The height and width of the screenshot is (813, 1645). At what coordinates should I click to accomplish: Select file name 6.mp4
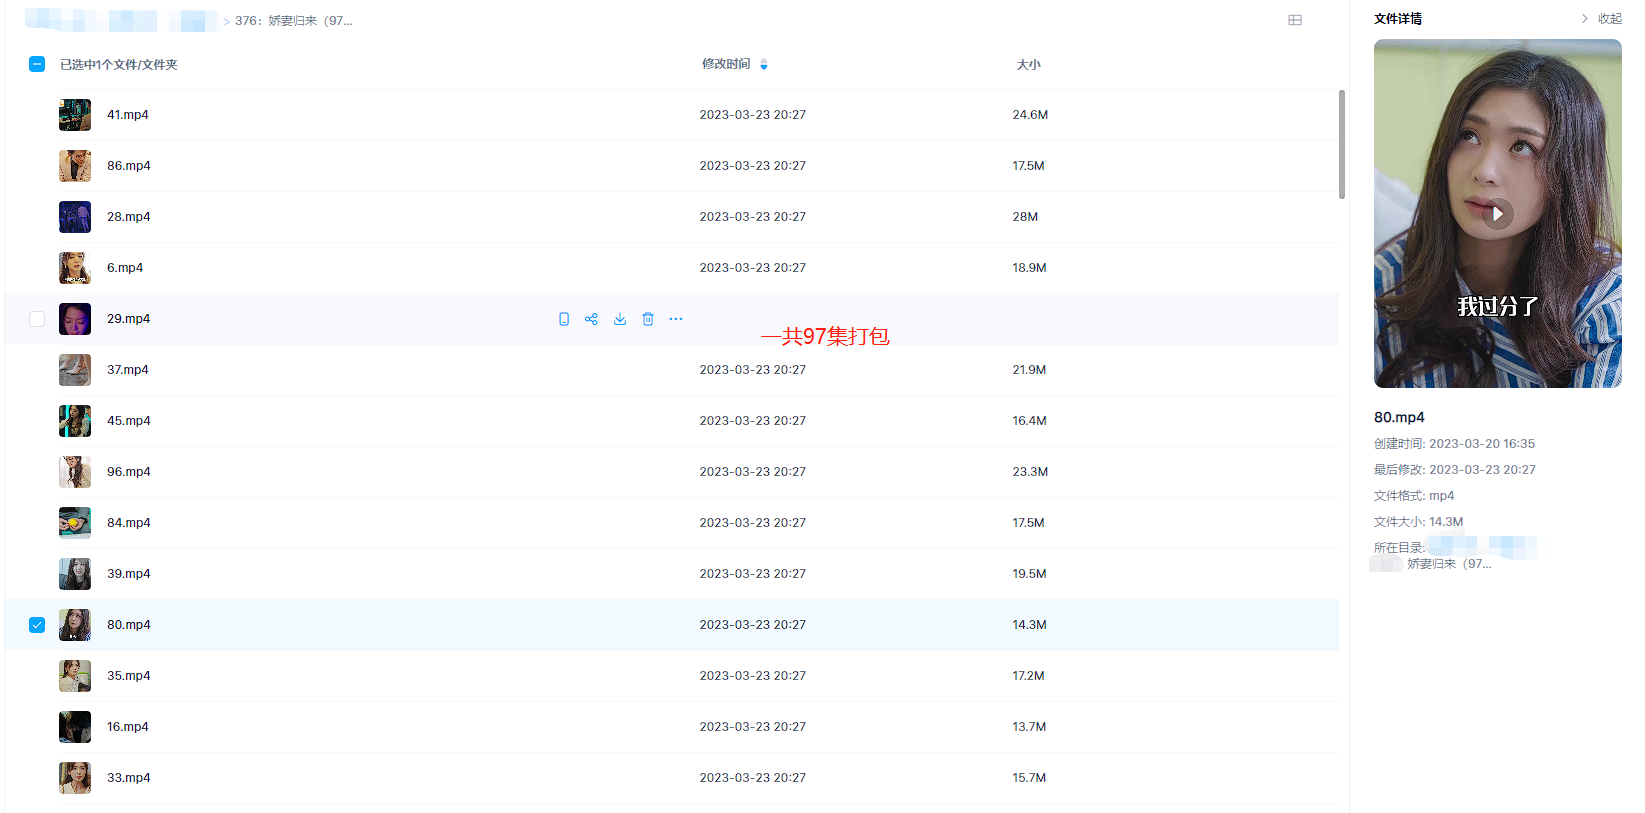[125, 268]
